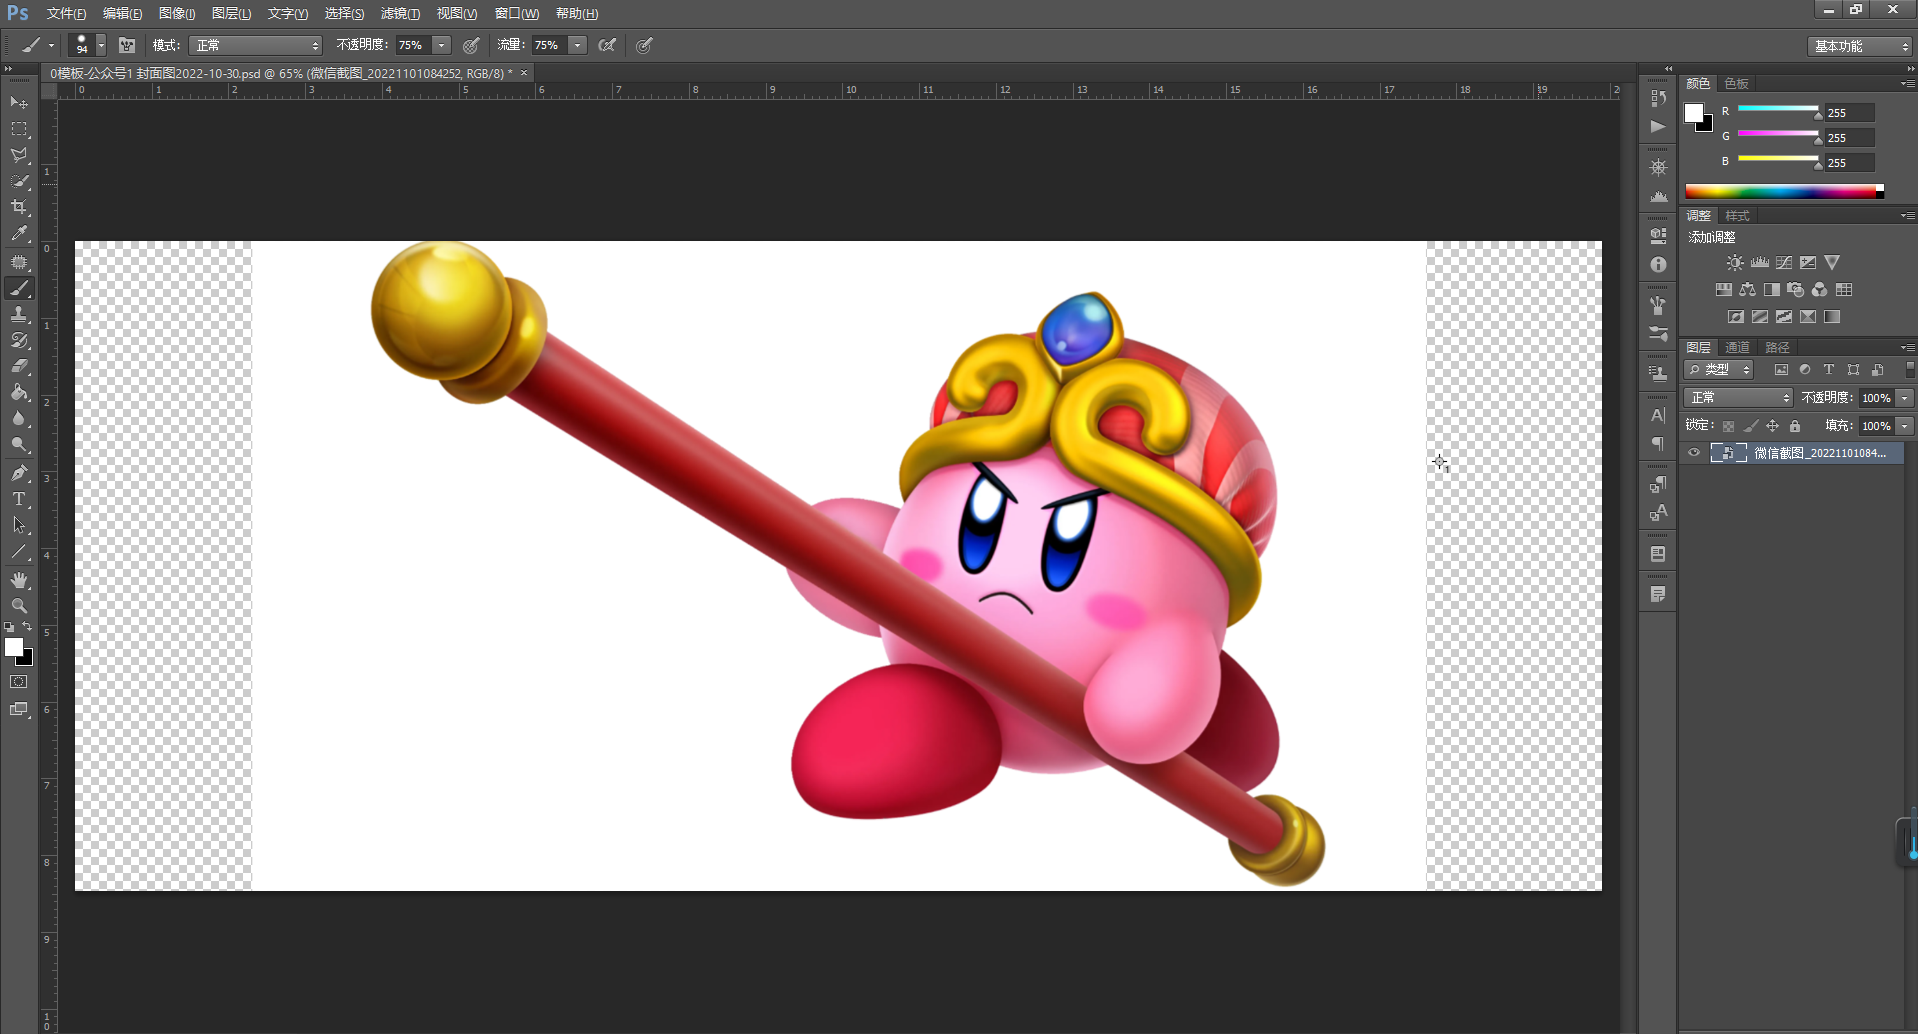Add a Brightness/Contrast adjustment

click(x=1735, y=263)
